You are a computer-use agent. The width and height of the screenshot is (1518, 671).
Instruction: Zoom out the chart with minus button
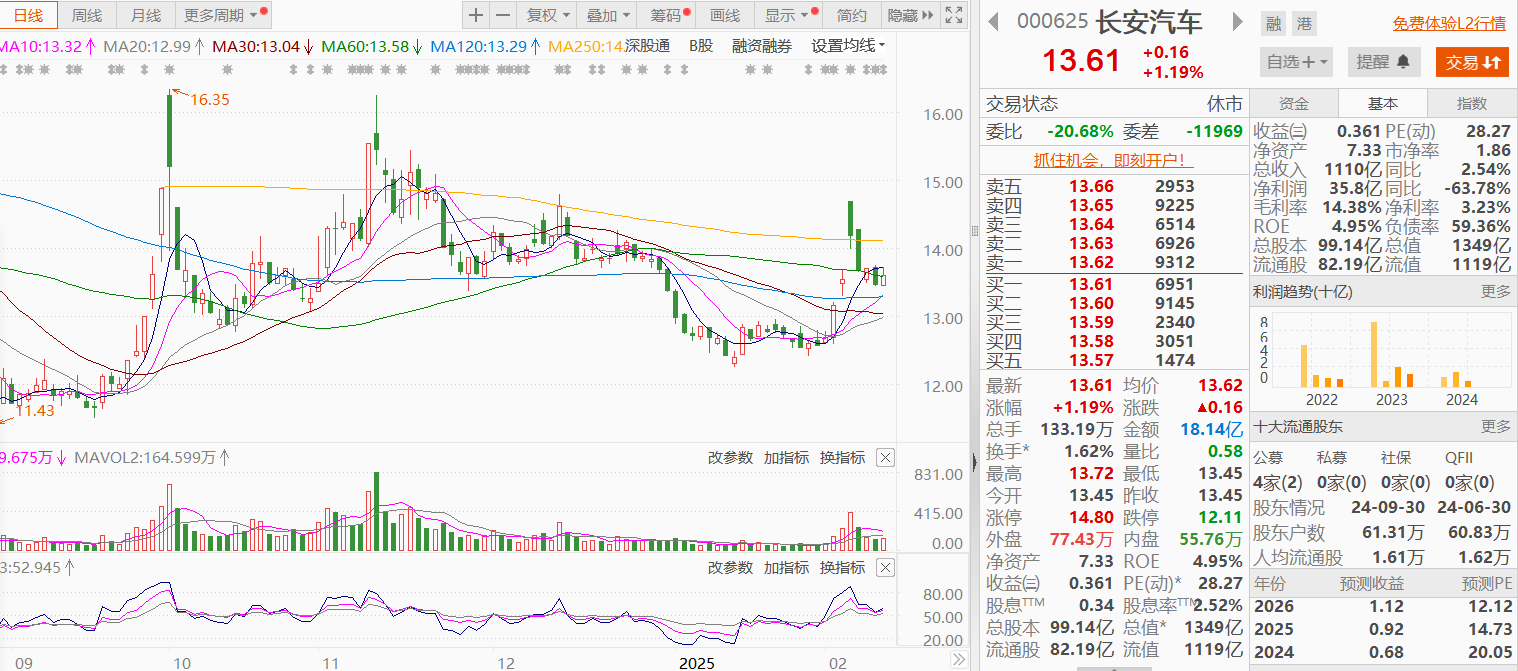pyautogui.click(x=503, y=15)
